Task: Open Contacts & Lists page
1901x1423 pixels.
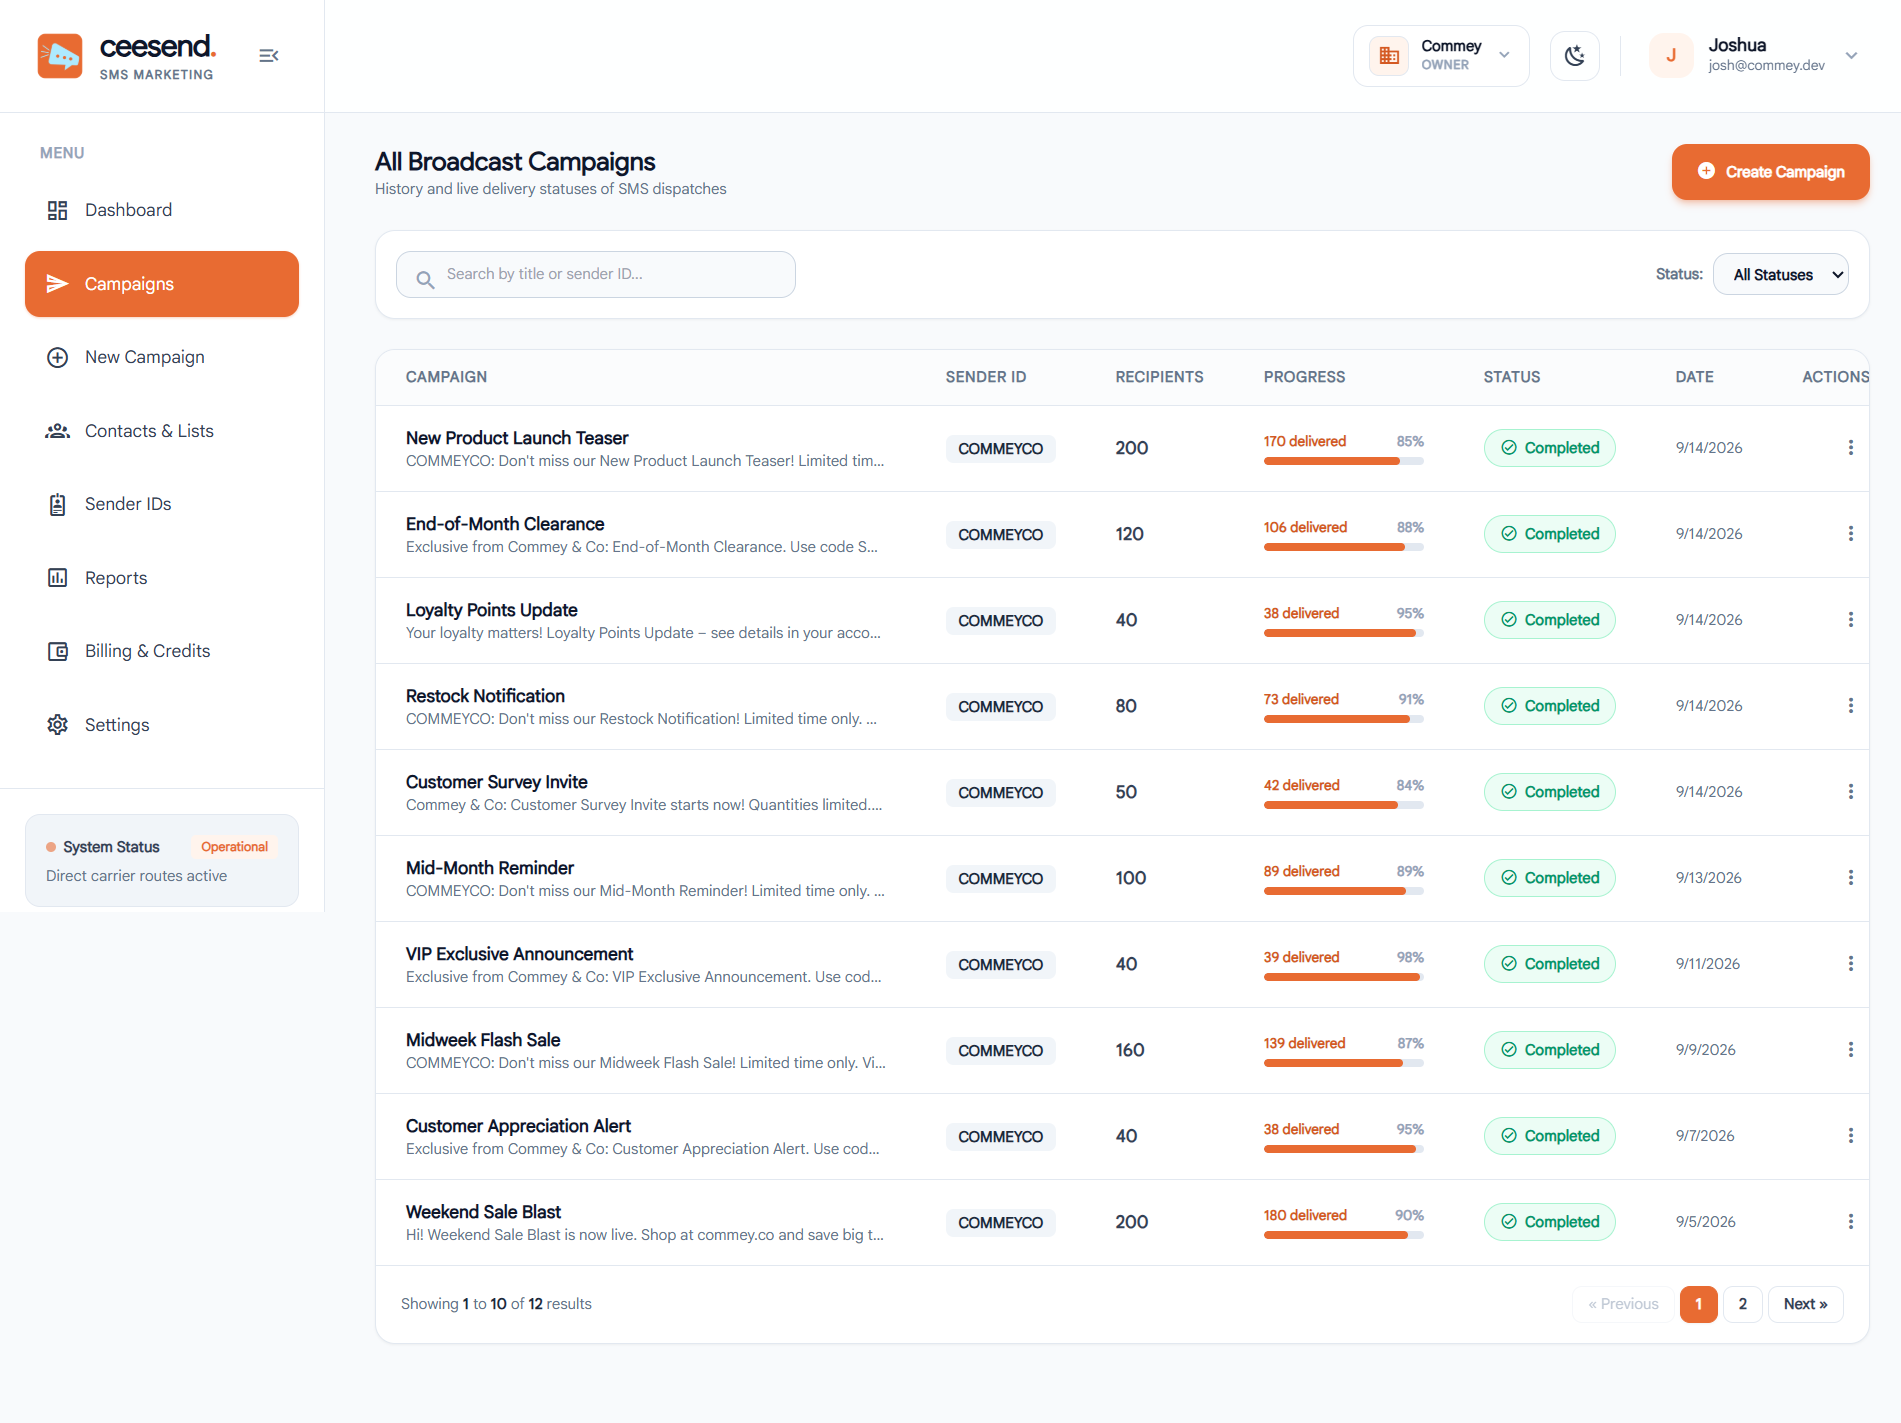Action: [x=162, y=431]
